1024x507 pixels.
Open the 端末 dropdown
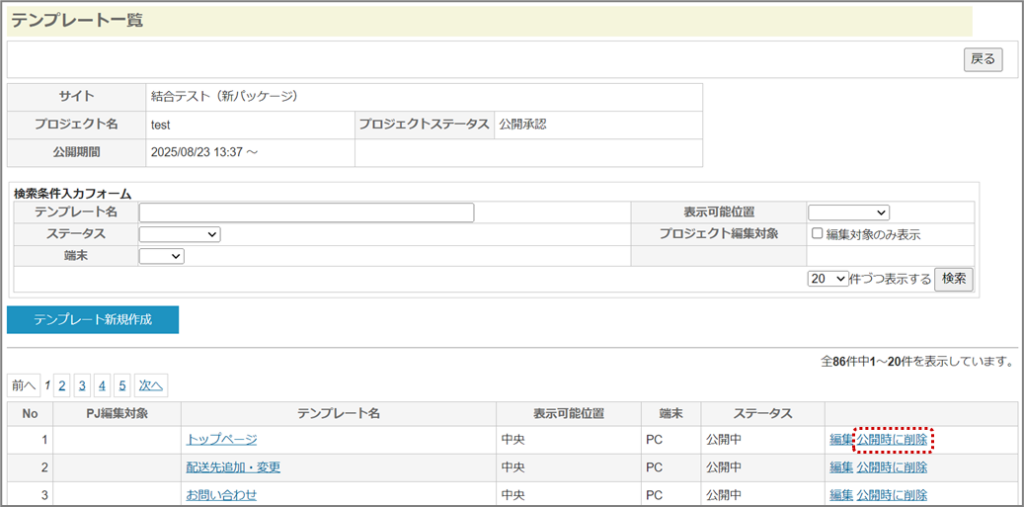(161, 256)
